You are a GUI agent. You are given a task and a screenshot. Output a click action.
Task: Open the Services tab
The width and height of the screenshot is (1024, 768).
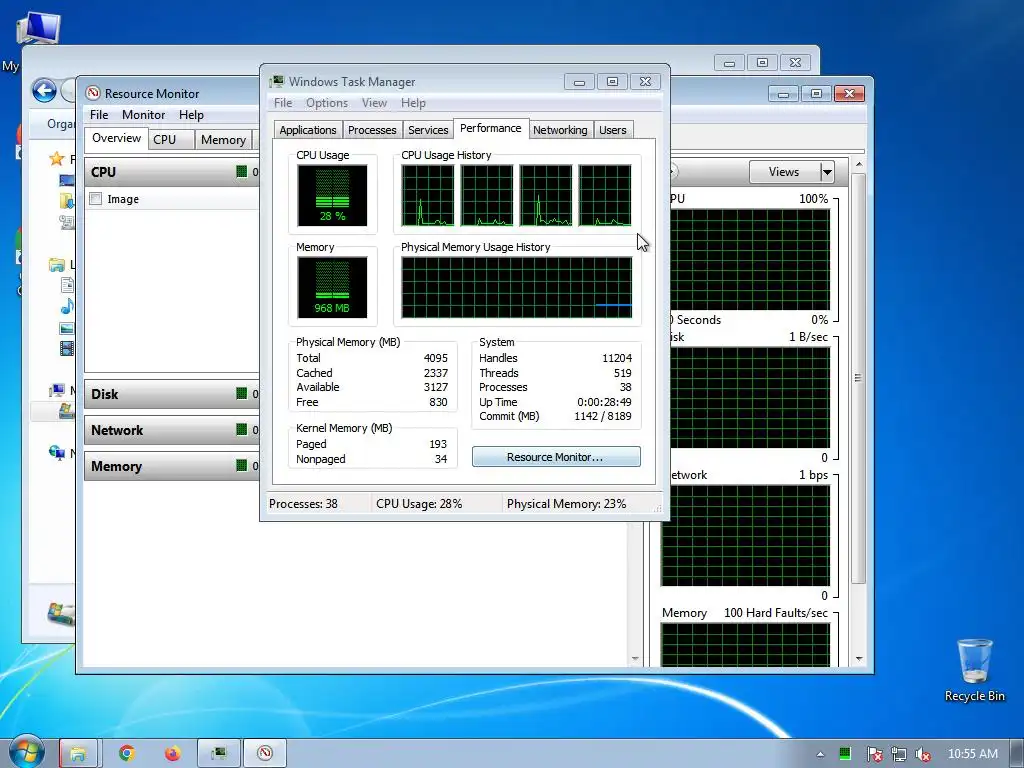click(x=428, y=130)
